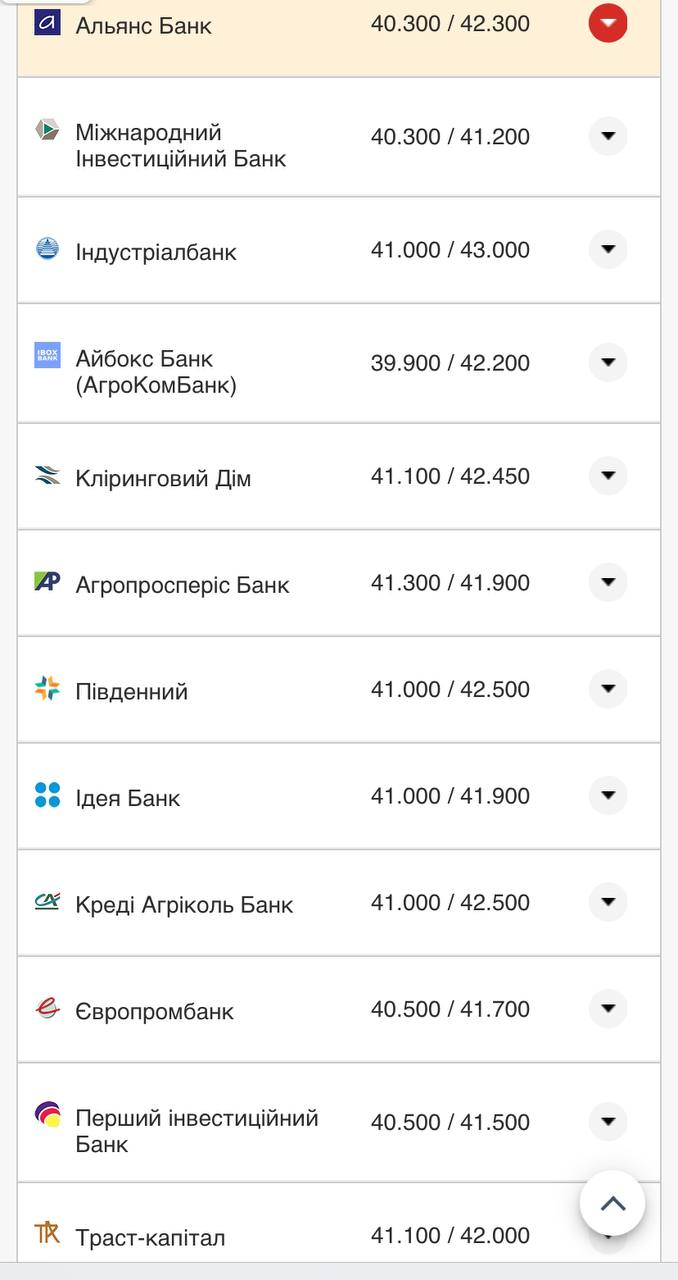Open the Траст-капітал bank name
Screen dimensions: 678x1280
pyautogui.click(x=150, y=1238)
